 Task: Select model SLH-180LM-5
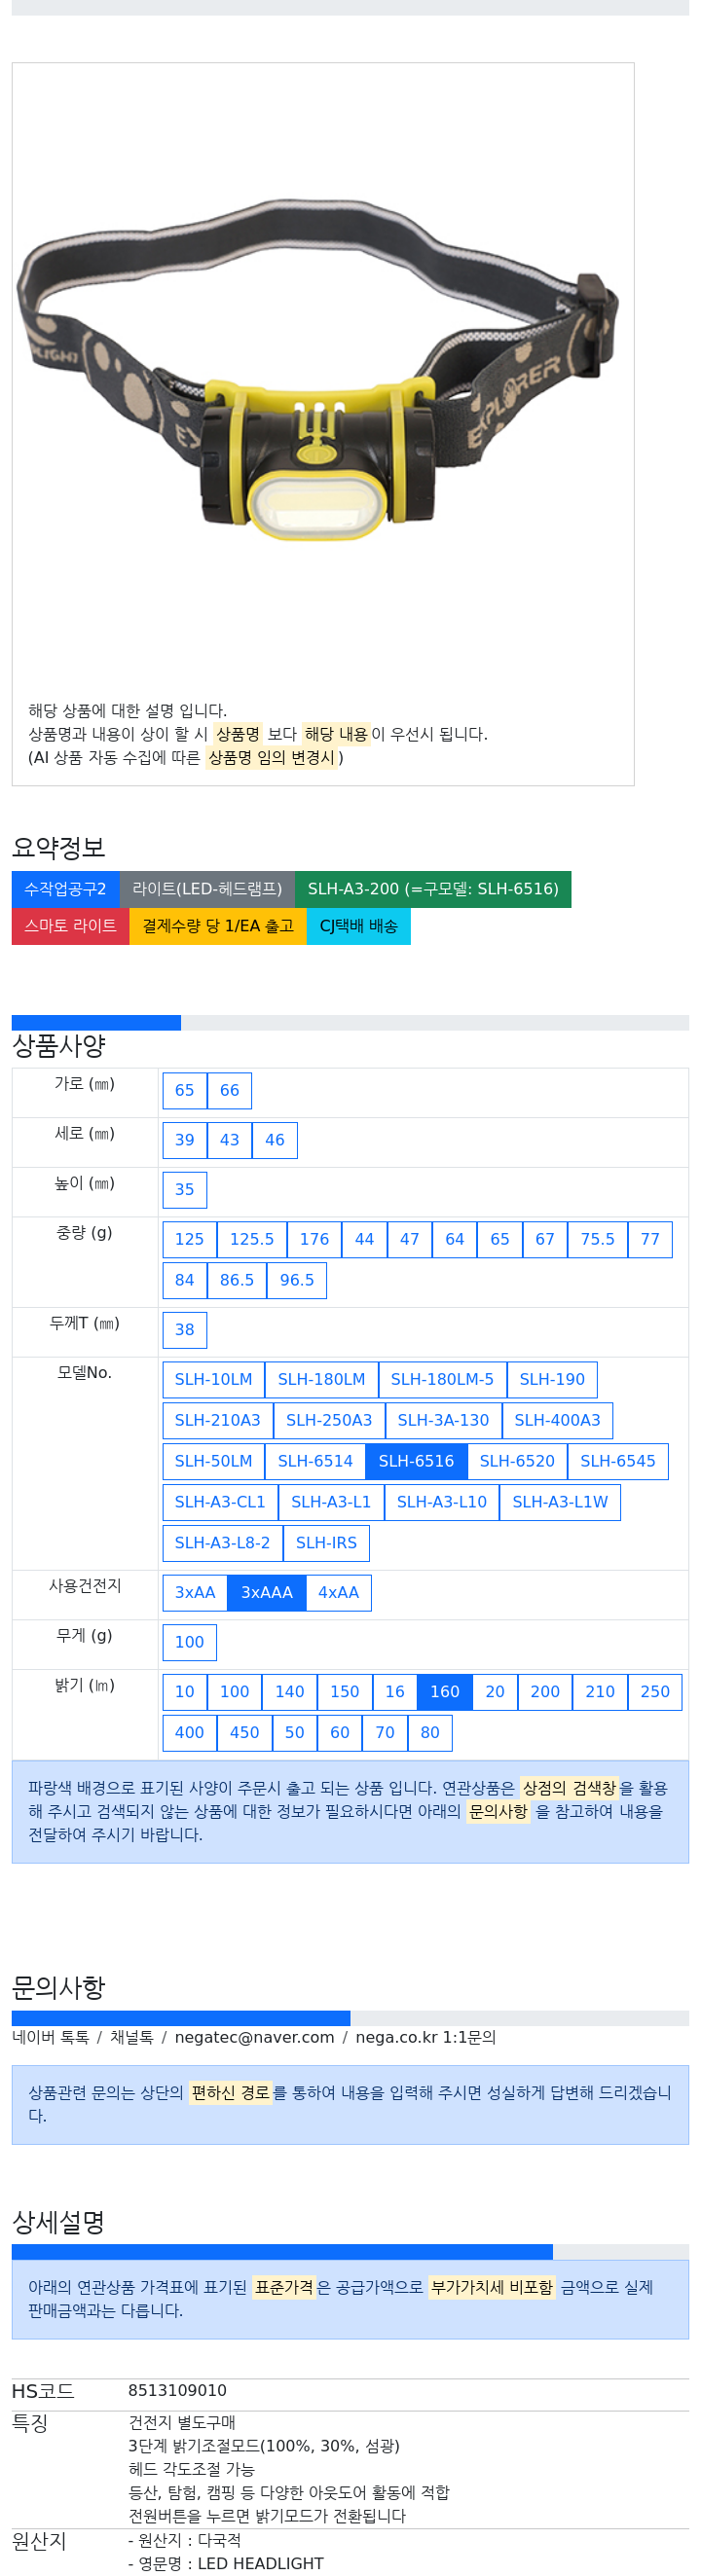pos(442,1379)
